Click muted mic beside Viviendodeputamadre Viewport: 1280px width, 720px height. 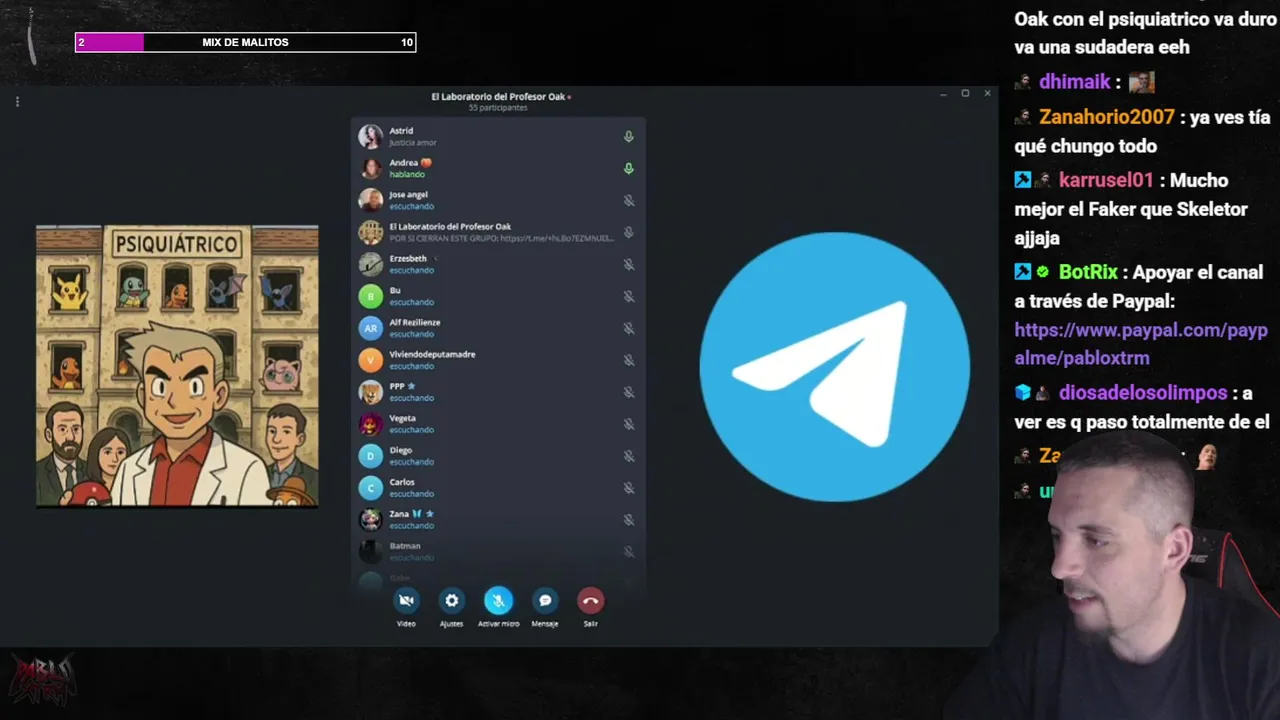(629, 361)
